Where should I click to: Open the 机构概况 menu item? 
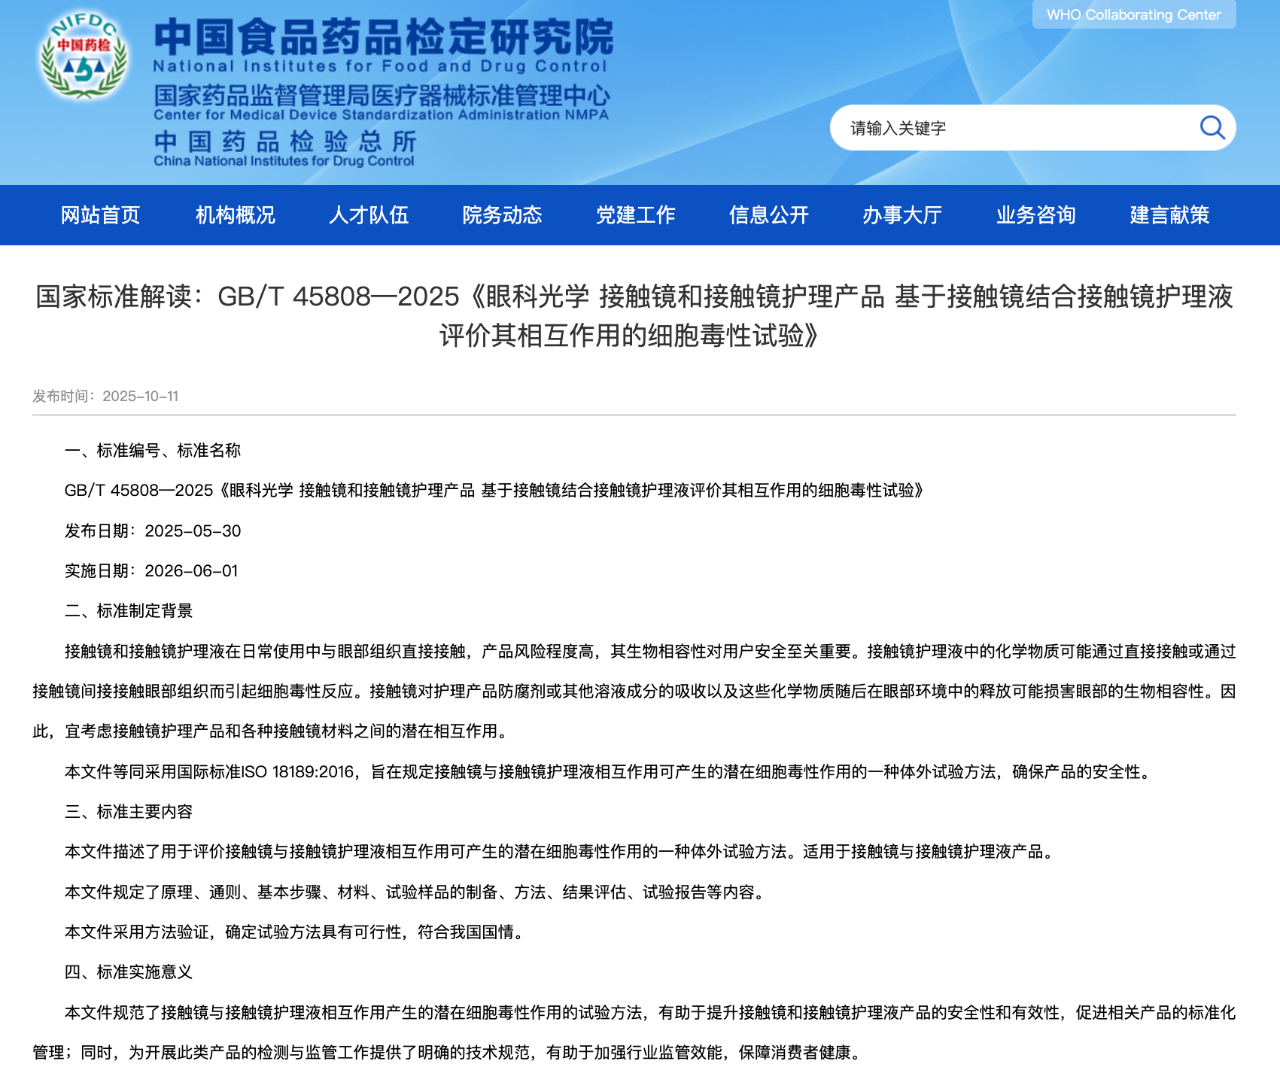(235, 215)
